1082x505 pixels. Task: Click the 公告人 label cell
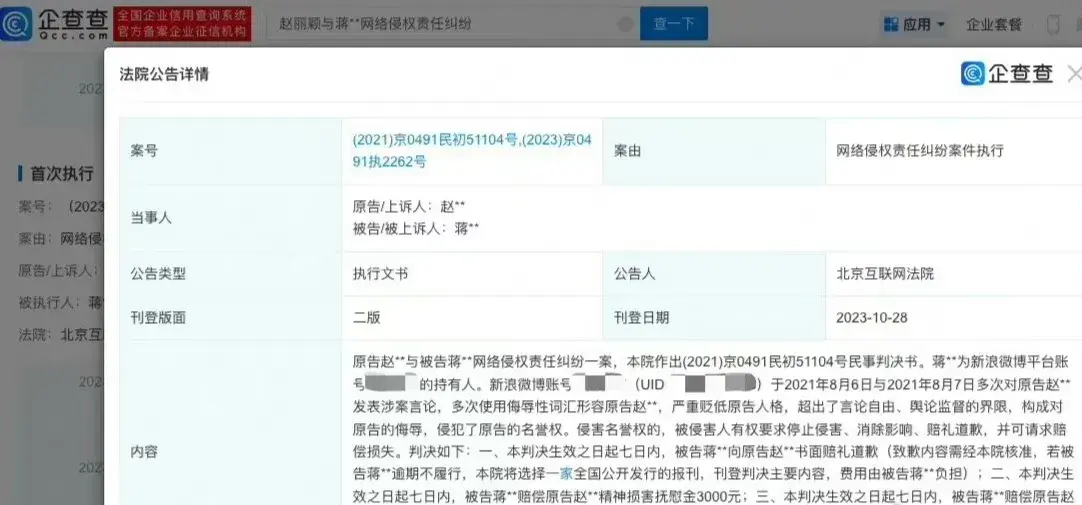(714, 274)
